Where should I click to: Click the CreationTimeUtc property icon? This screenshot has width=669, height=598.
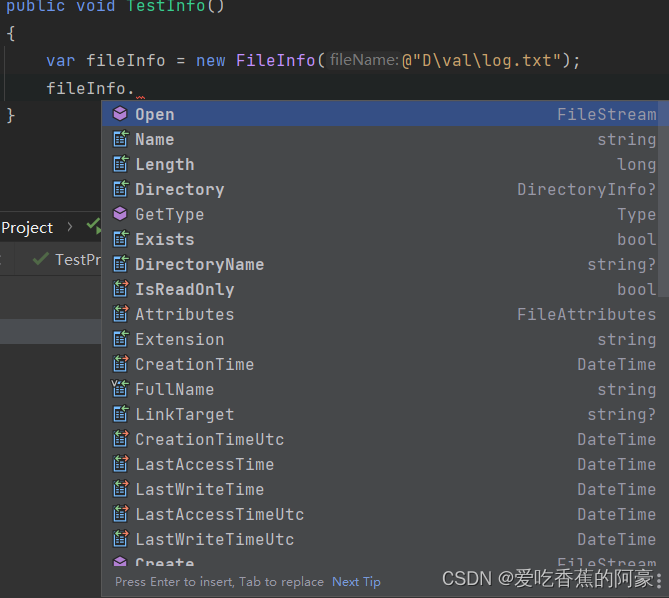pos(120,438)
